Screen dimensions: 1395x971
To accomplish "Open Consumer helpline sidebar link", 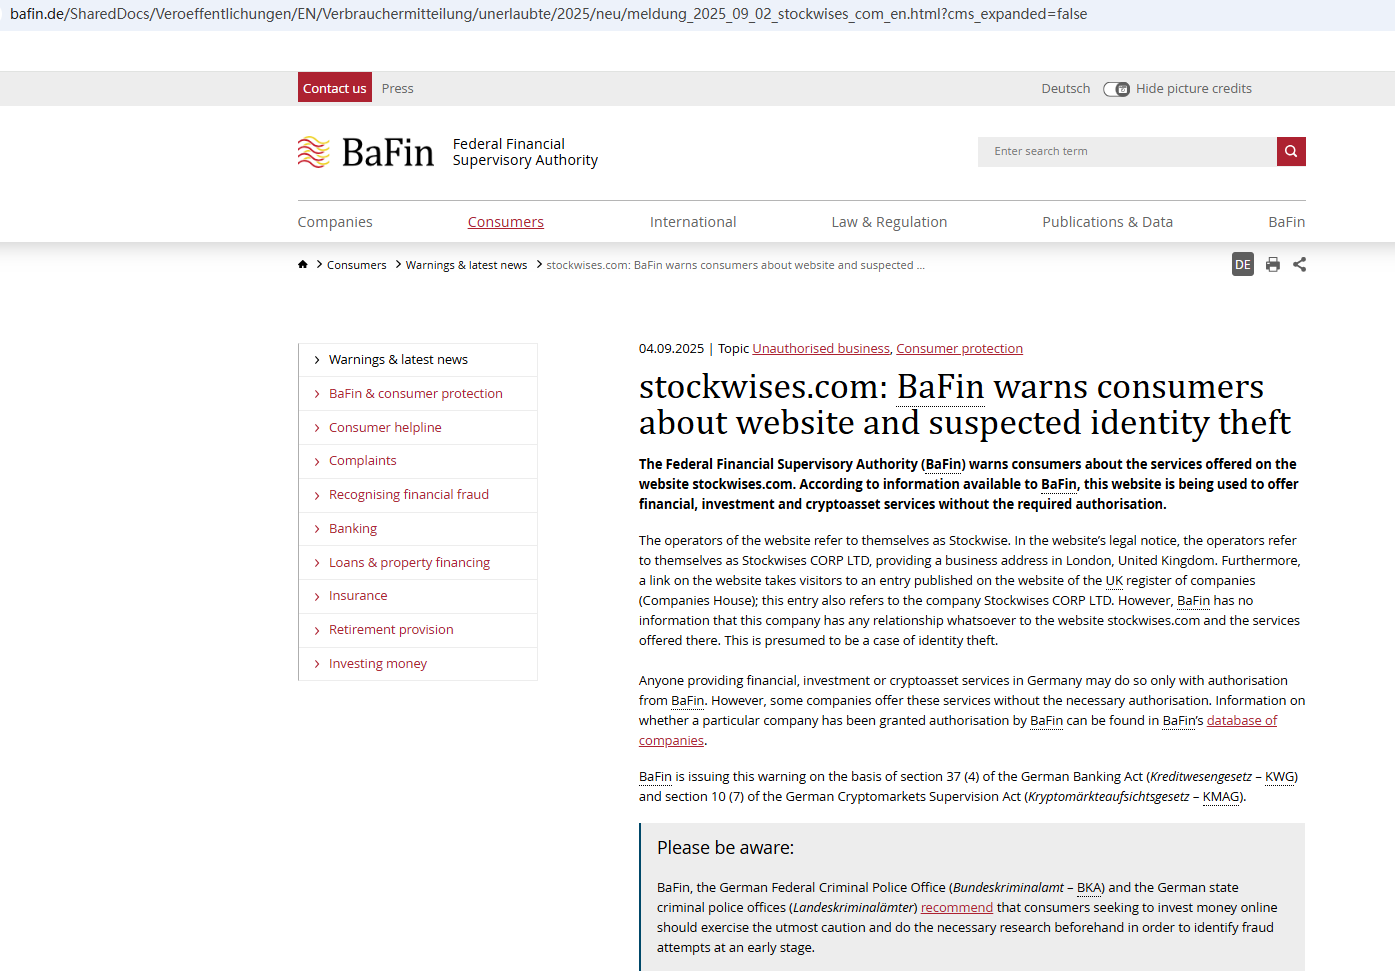I will 385,427.
